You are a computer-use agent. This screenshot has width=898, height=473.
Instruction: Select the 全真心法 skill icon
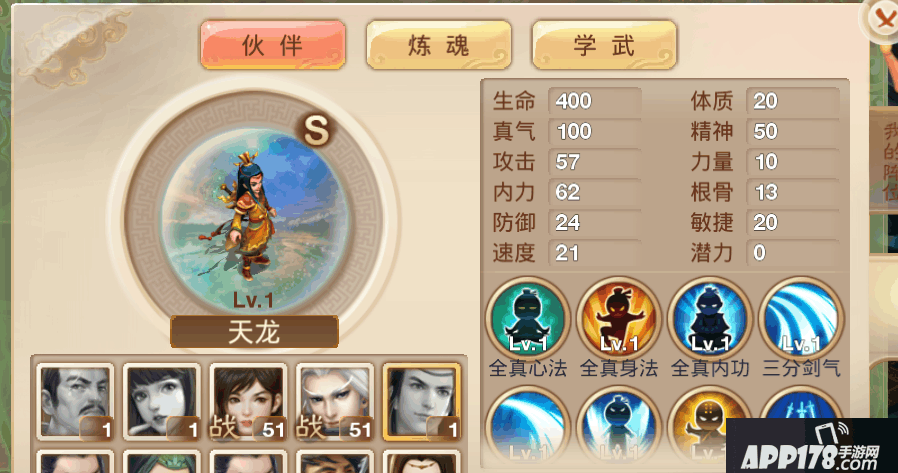pyautogui.click(x=527, y=320)
